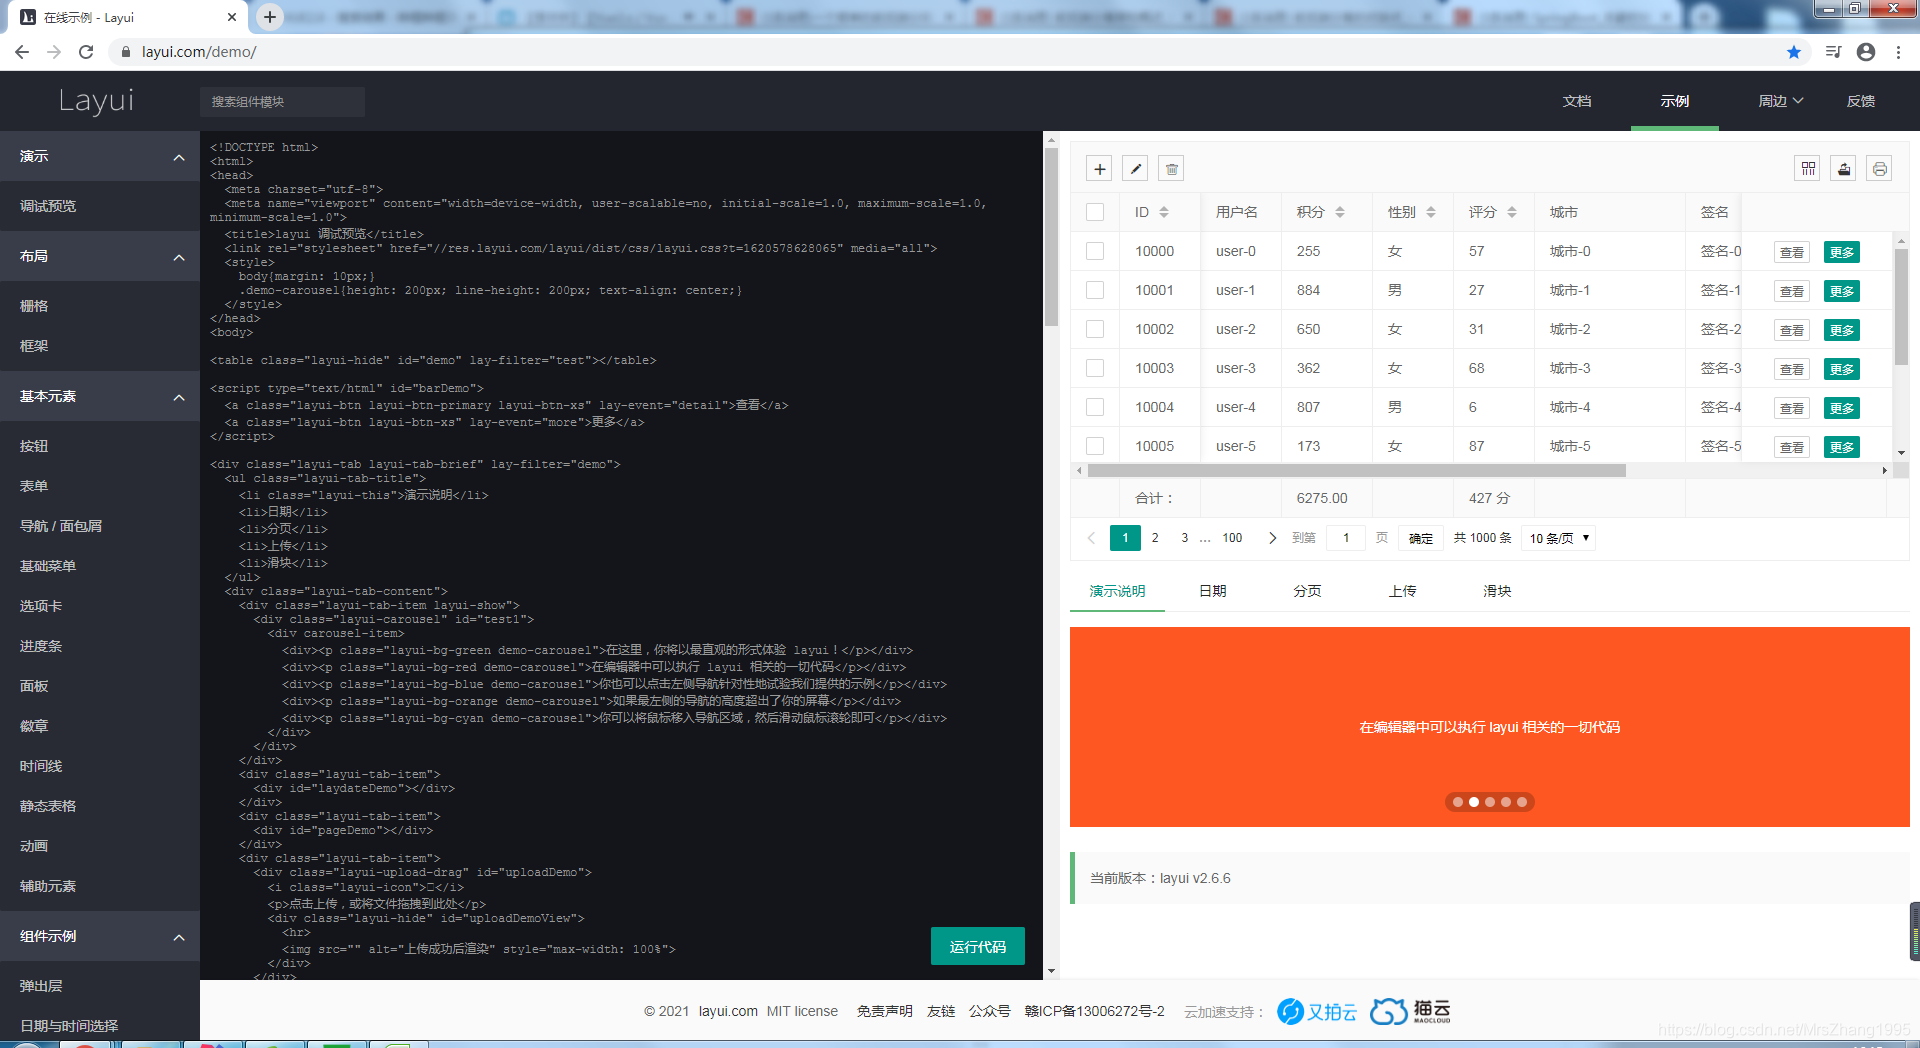1920x1048 pixels.
Task: Open the browser three-dot menu
Action: 1898,52
